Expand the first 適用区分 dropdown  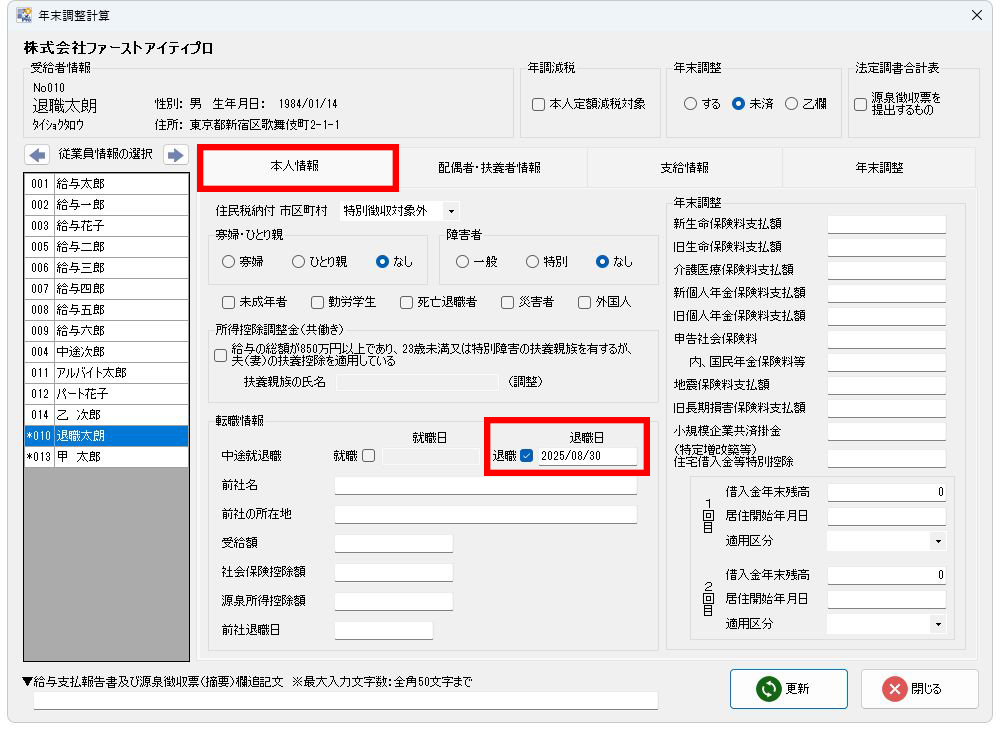tap(937, 541)
